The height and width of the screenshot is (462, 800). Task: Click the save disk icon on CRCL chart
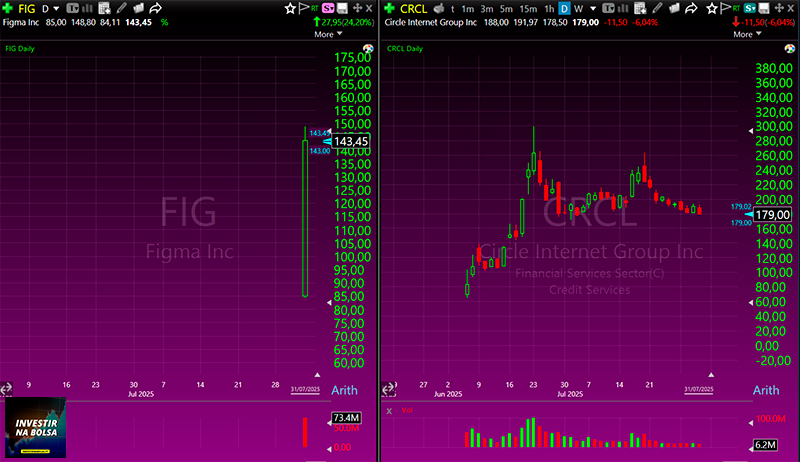(764, 8)
